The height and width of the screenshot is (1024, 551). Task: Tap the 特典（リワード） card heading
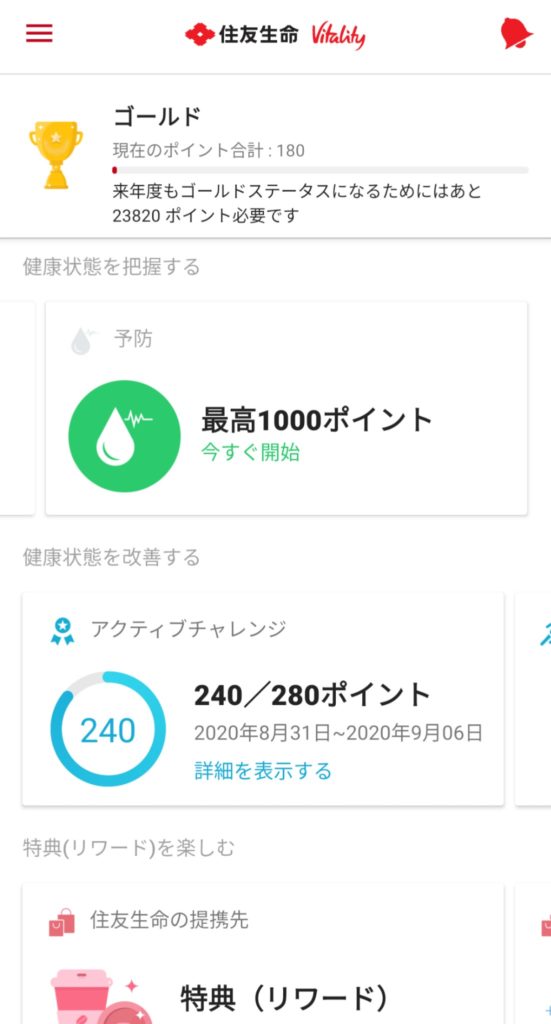pyautogui.click(x=284, y=998)
